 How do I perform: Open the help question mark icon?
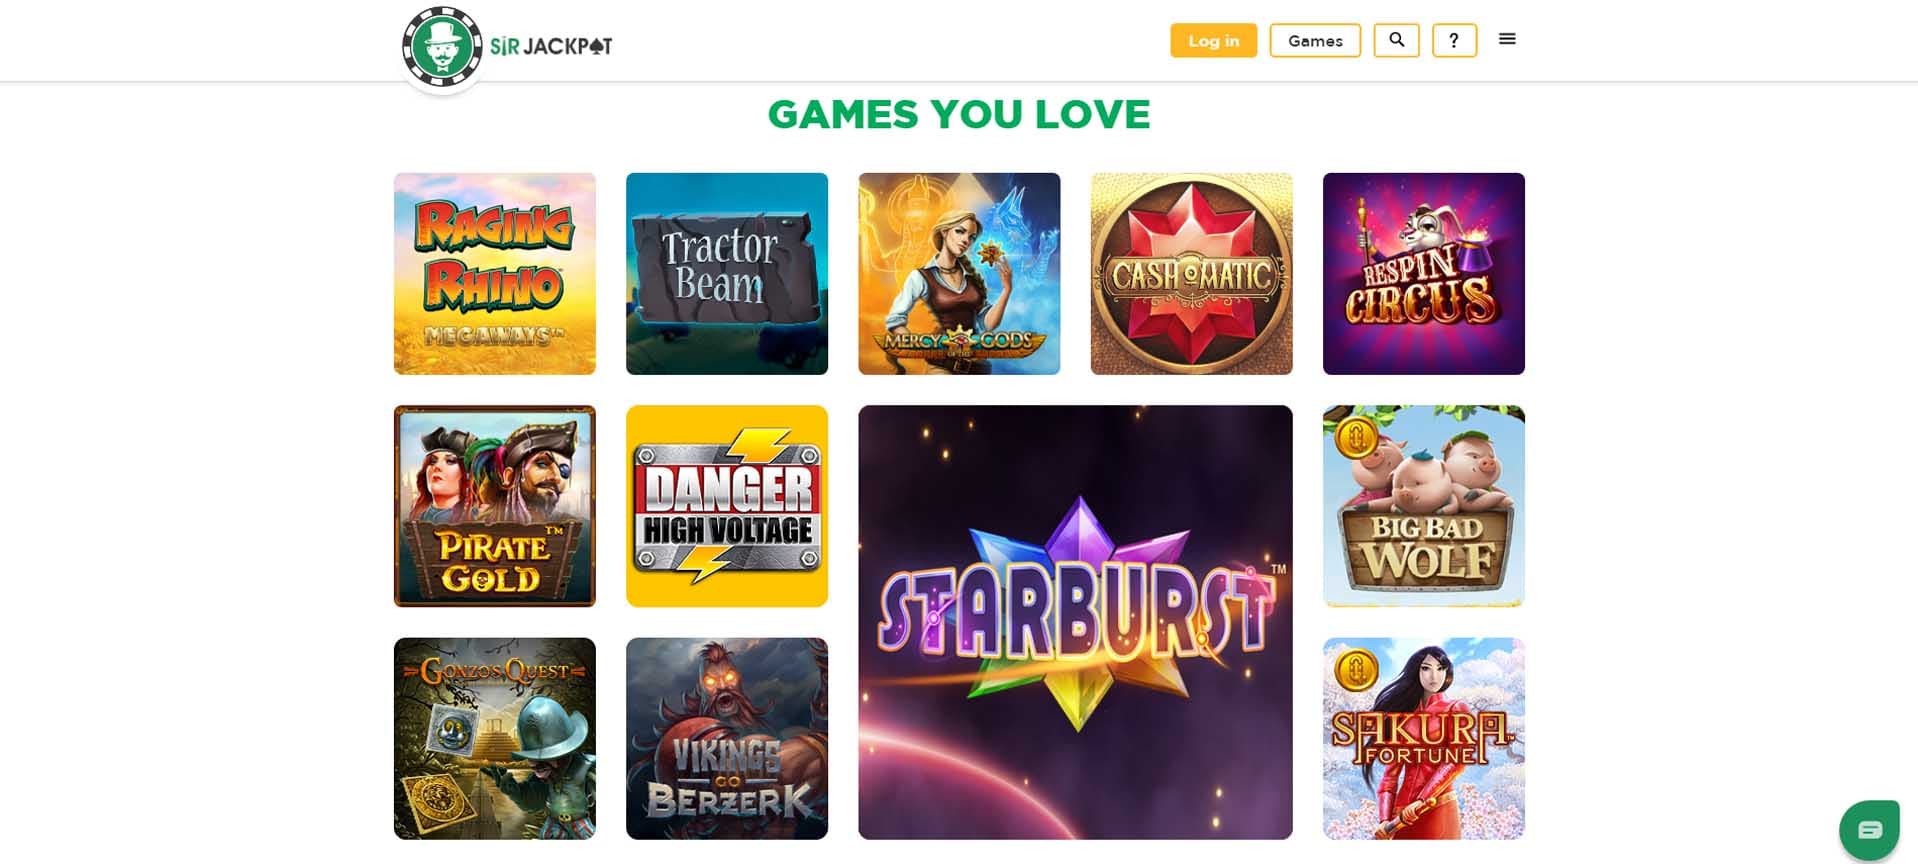(1454, 40)
